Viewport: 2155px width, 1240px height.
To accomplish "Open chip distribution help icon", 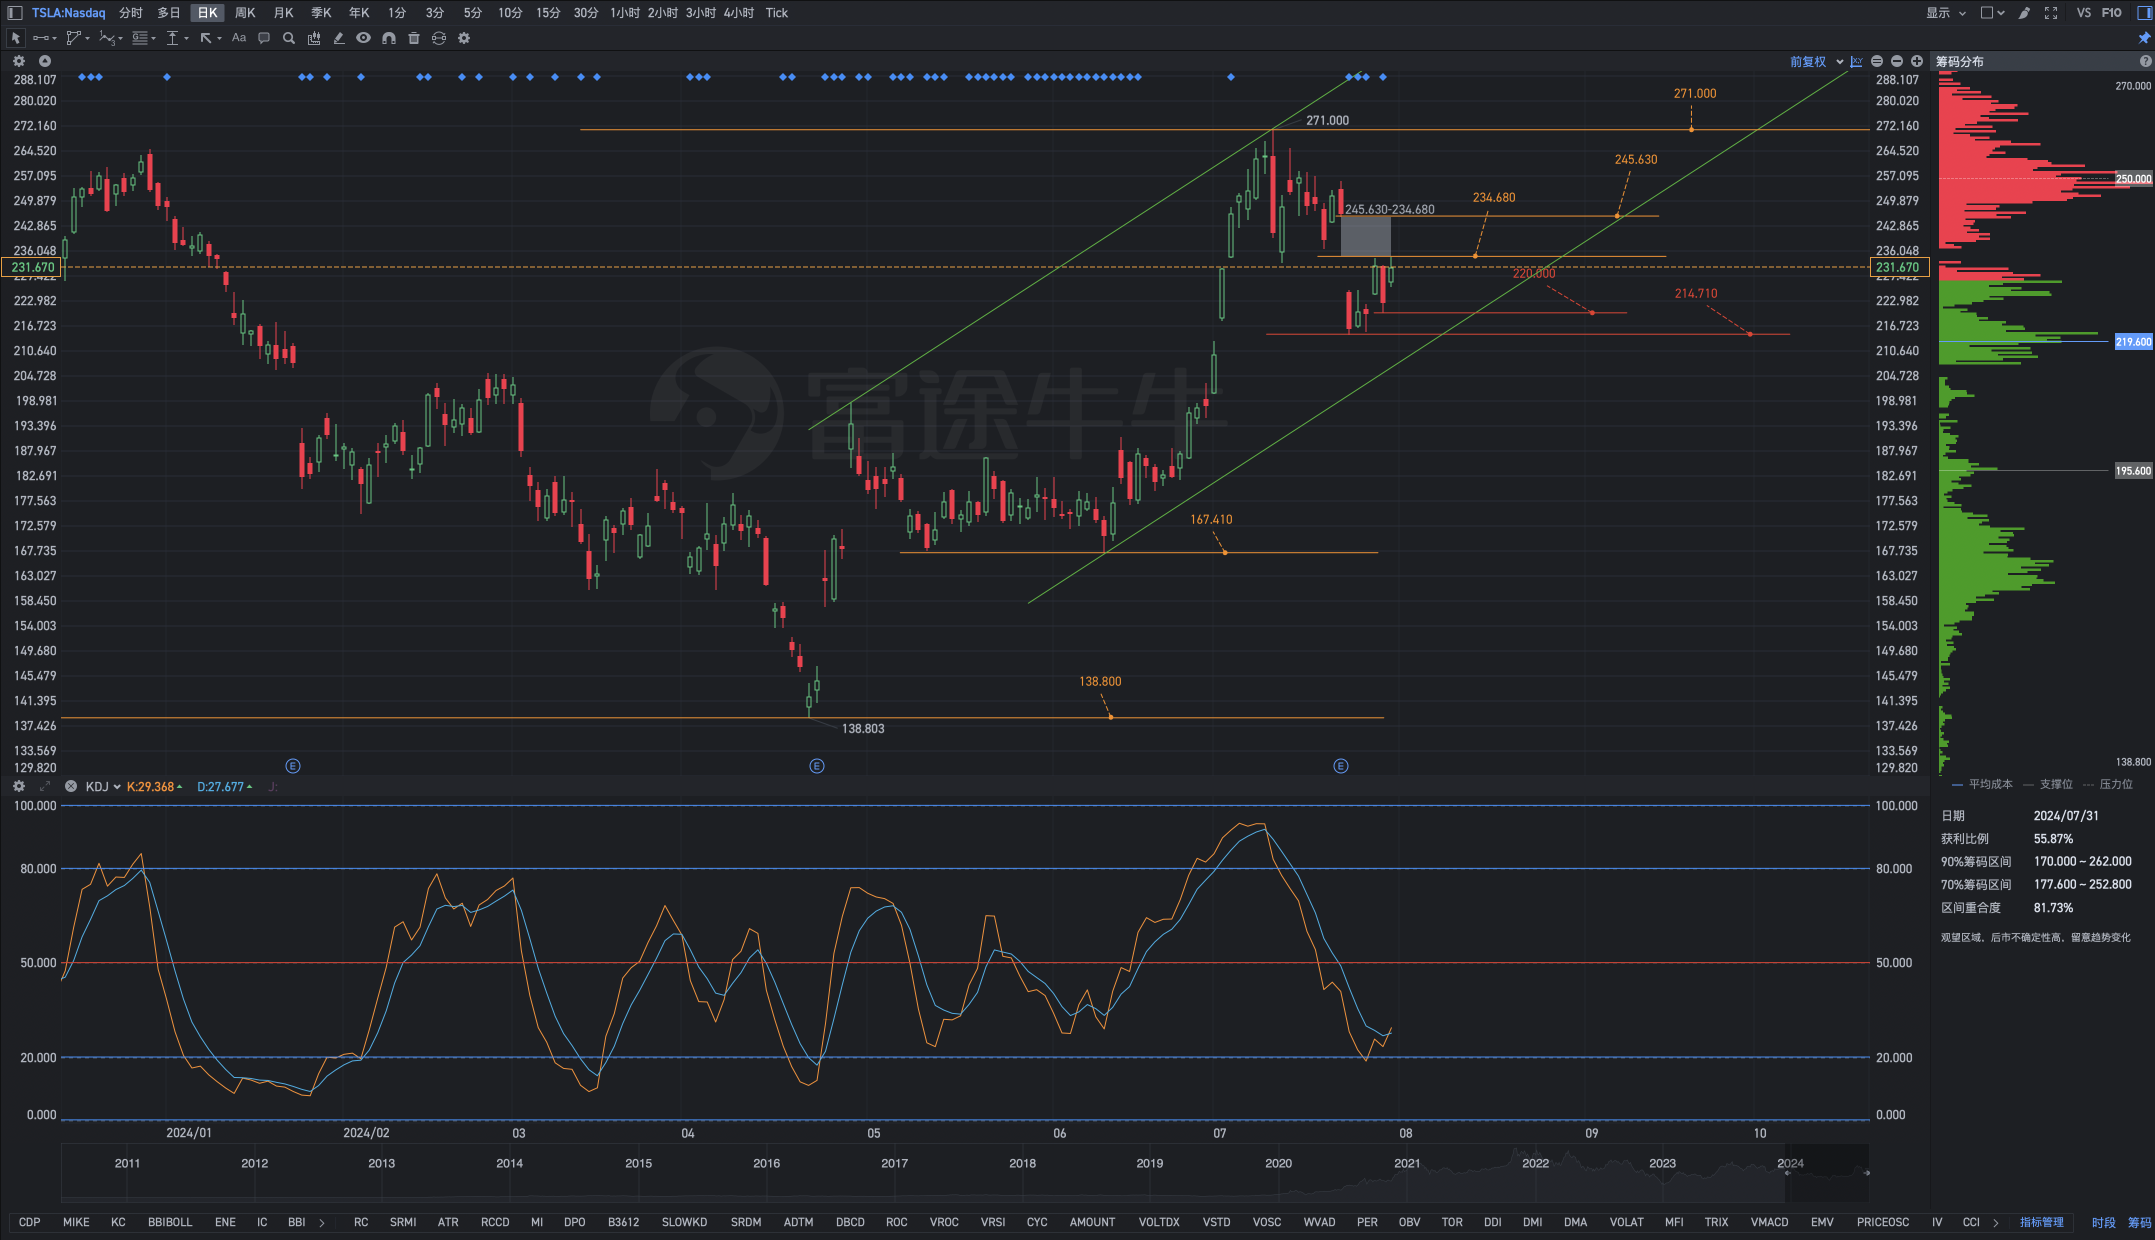I will 2145,61.
